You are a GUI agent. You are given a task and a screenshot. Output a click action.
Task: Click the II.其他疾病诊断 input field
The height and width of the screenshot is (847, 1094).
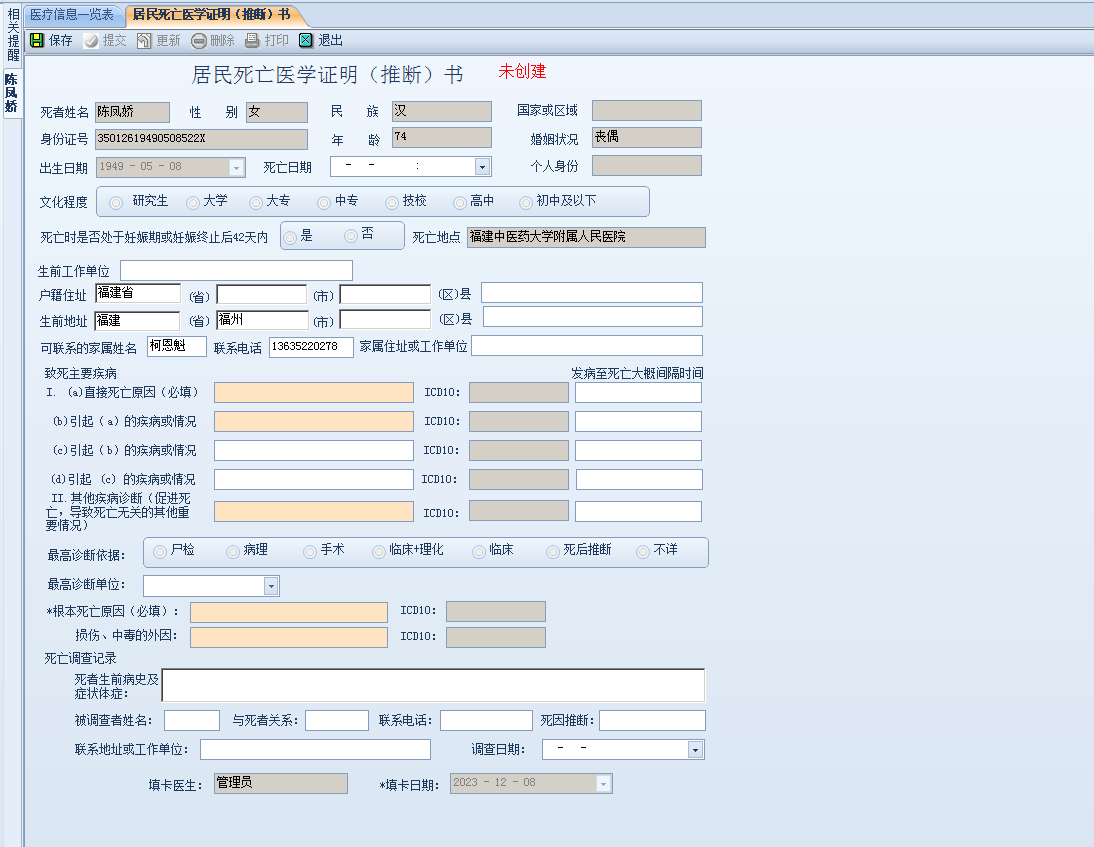pos(314,511)
